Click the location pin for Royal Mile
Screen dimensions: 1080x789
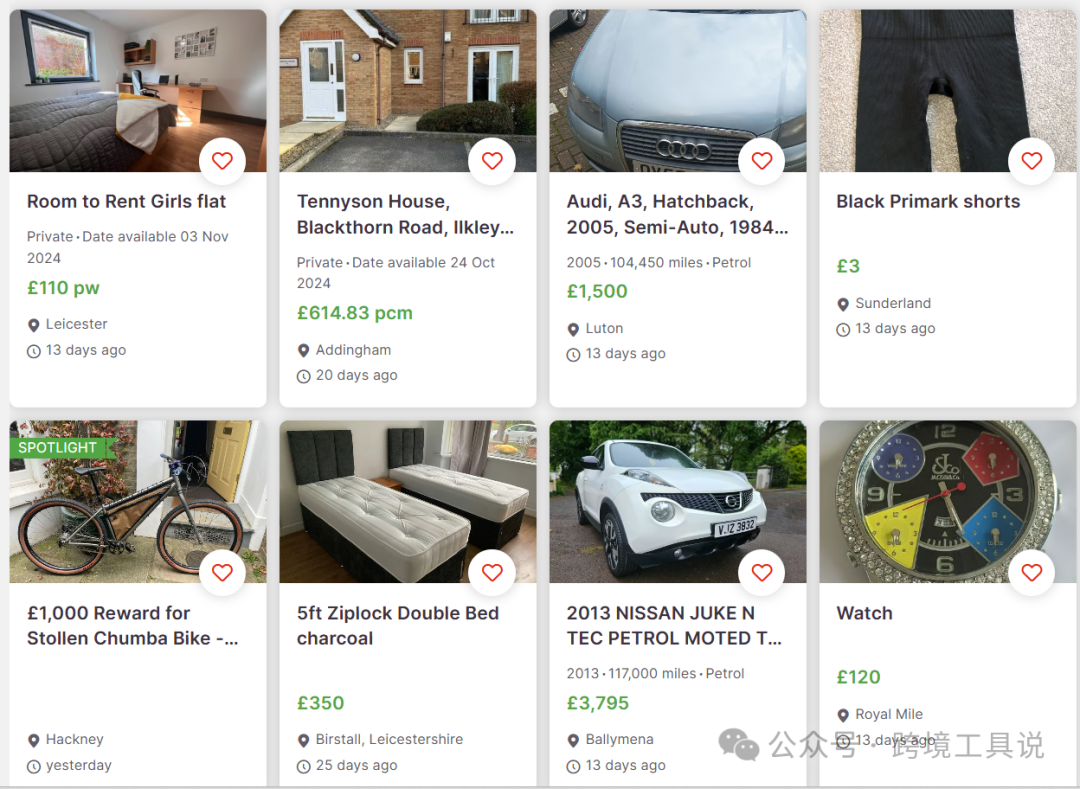point(842,714)
